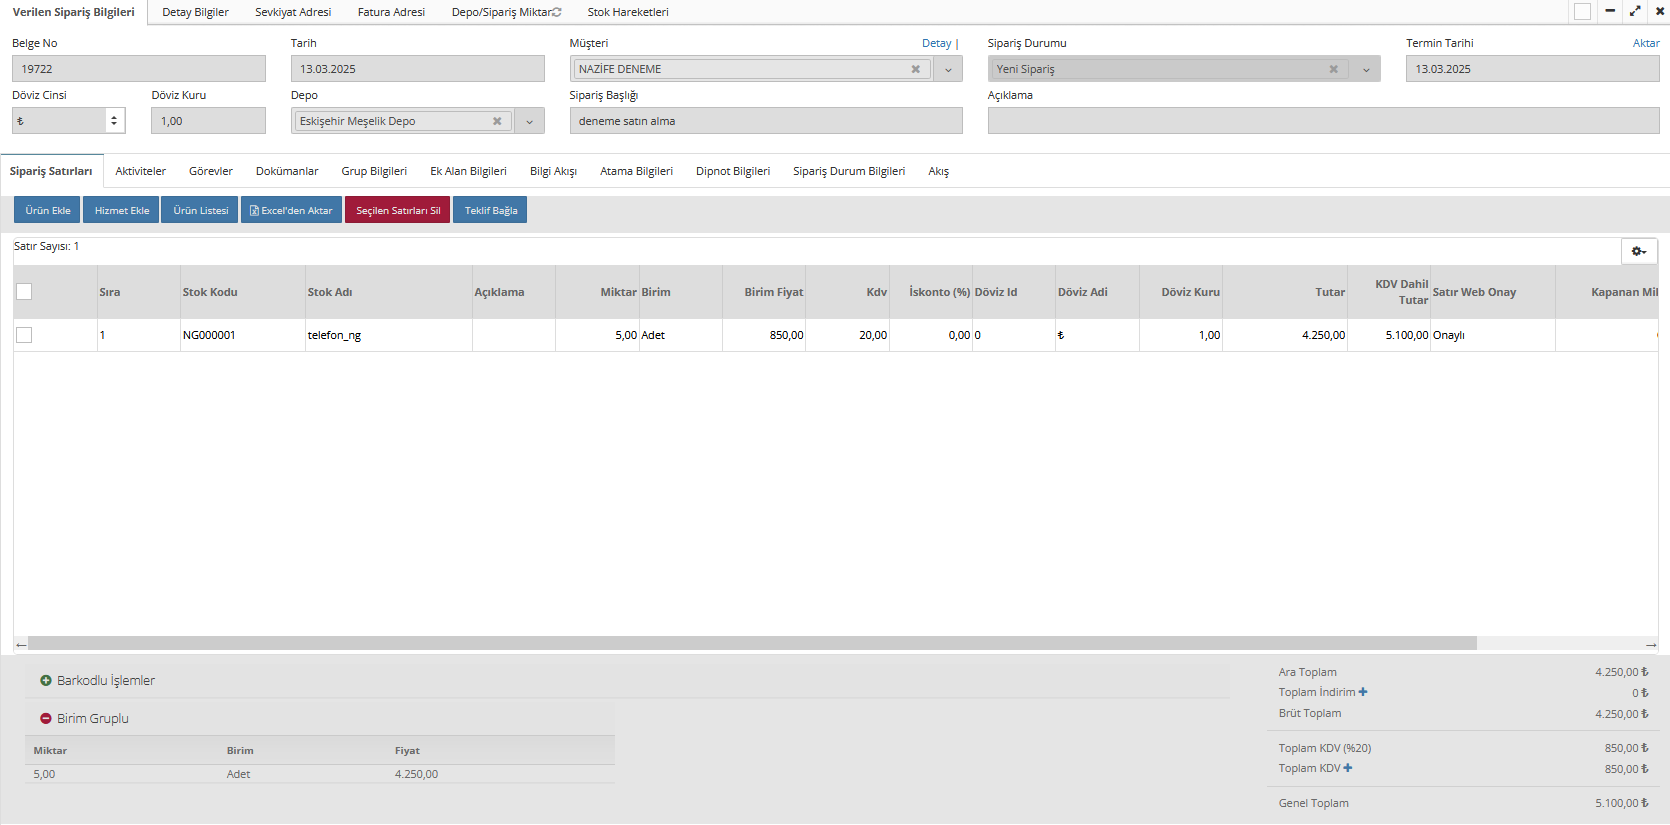Open the Müşteri dropdown arrow
This screenshot has width=1670, height=825.
point(948,69)
